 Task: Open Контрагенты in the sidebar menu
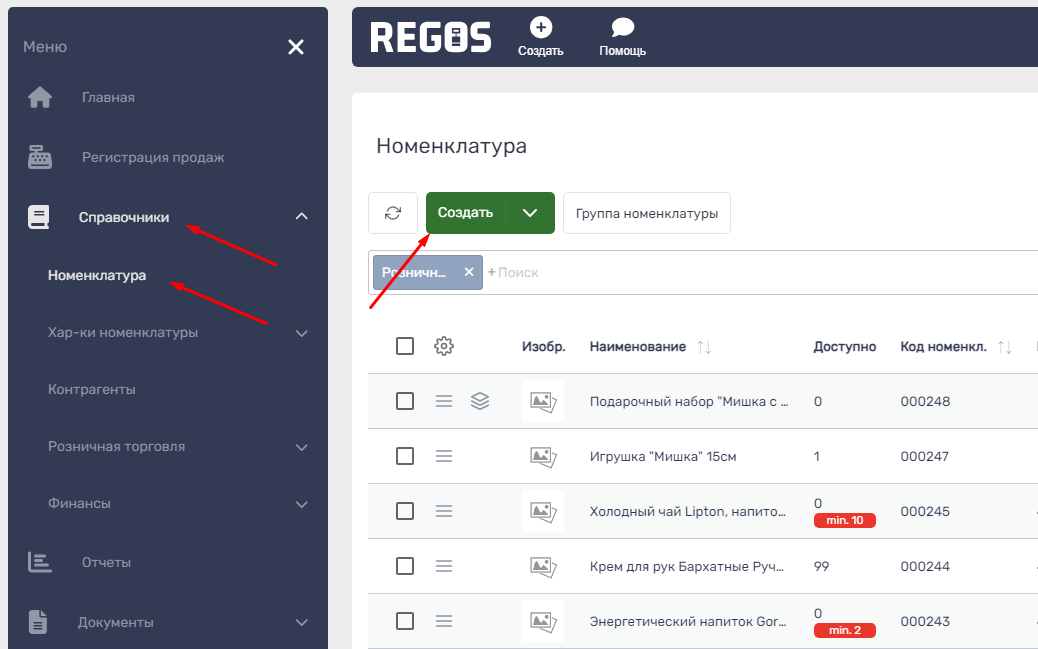[92, 389]
